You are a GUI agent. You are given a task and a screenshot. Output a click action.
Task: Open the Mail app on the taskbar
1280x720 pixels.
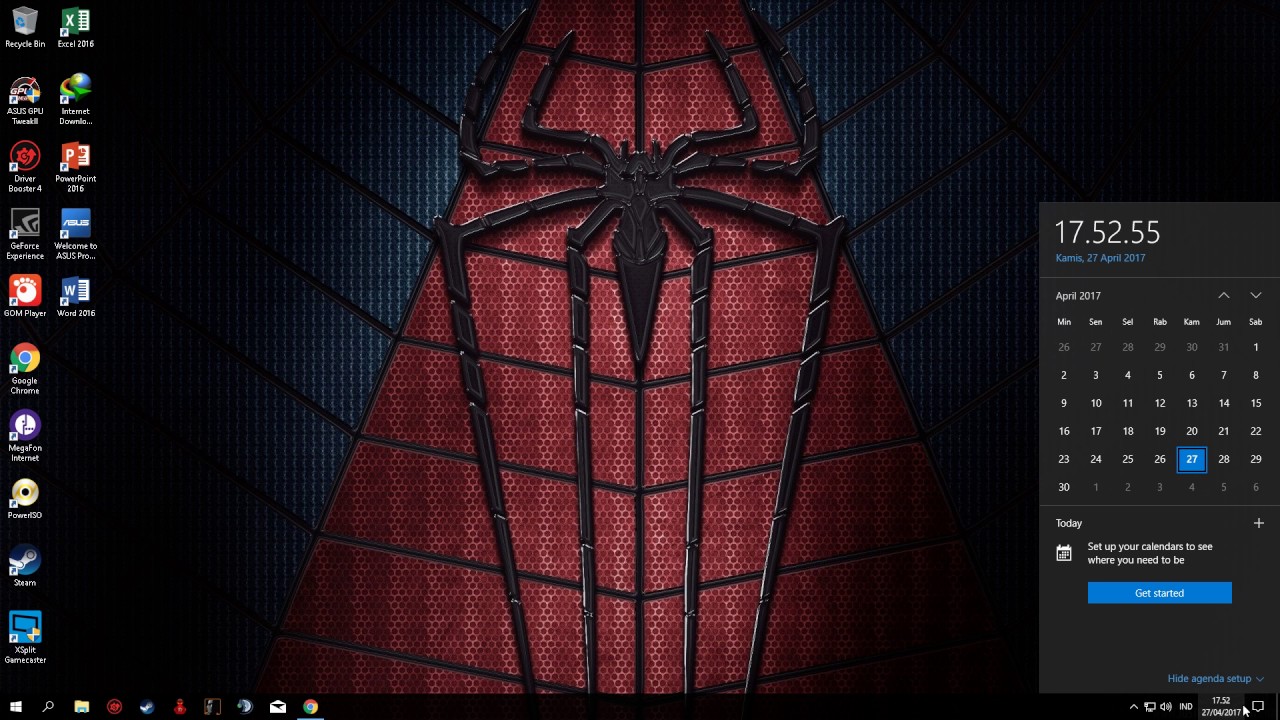(278, 707)
